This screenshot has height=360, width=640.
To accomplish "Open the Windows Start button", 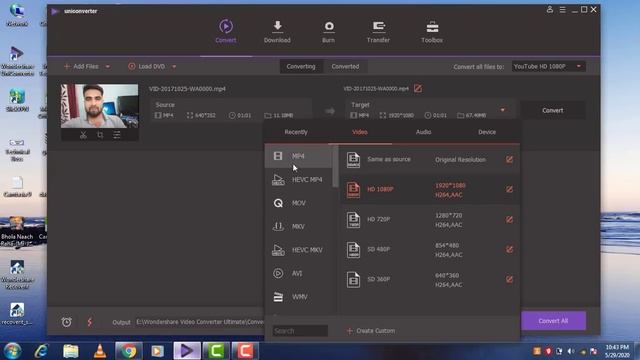I will click(12, 351).
